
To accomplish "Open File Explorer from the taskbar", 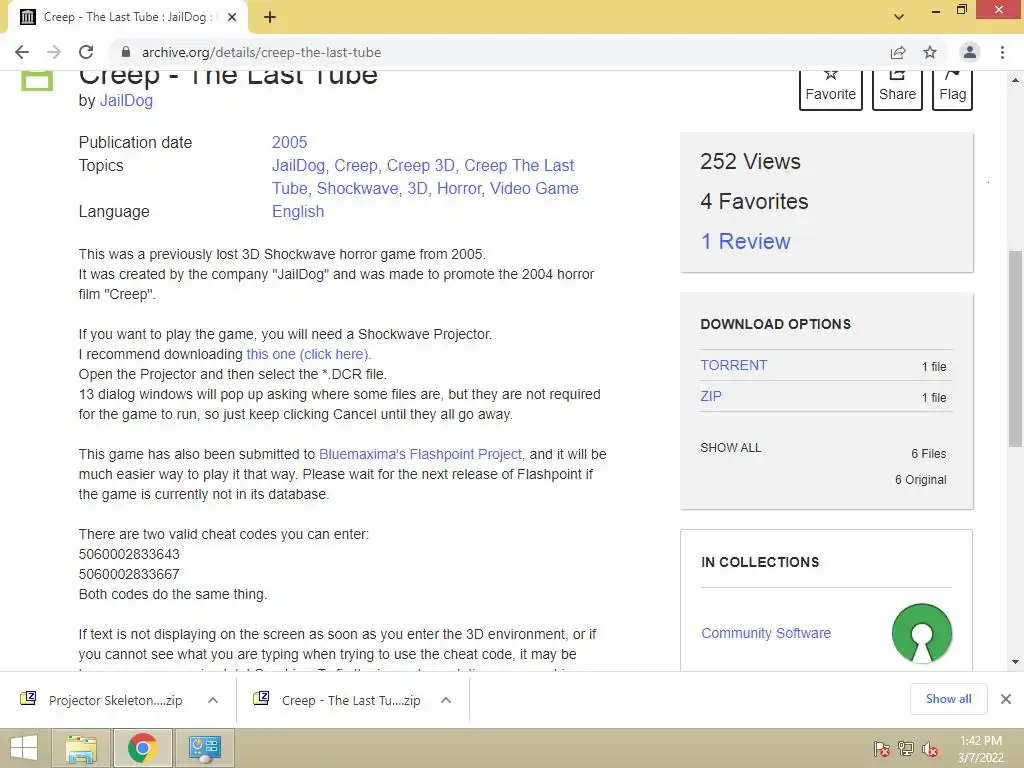I will tap(81, 748).
